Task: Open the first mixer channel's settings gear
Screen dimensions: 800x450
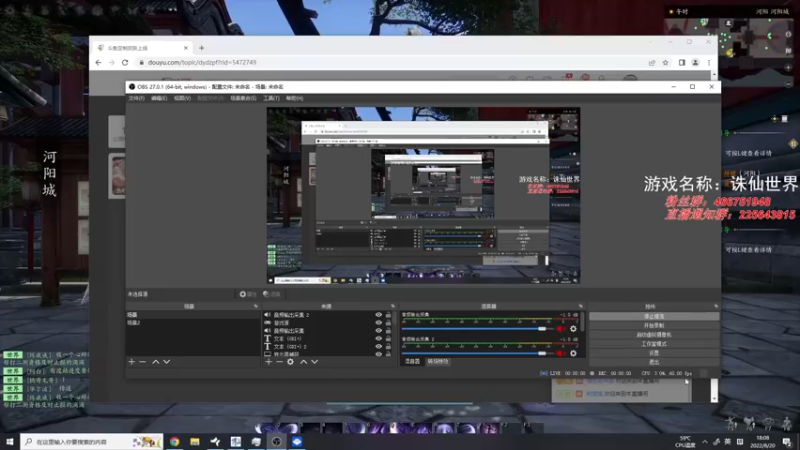Action: 573,329
